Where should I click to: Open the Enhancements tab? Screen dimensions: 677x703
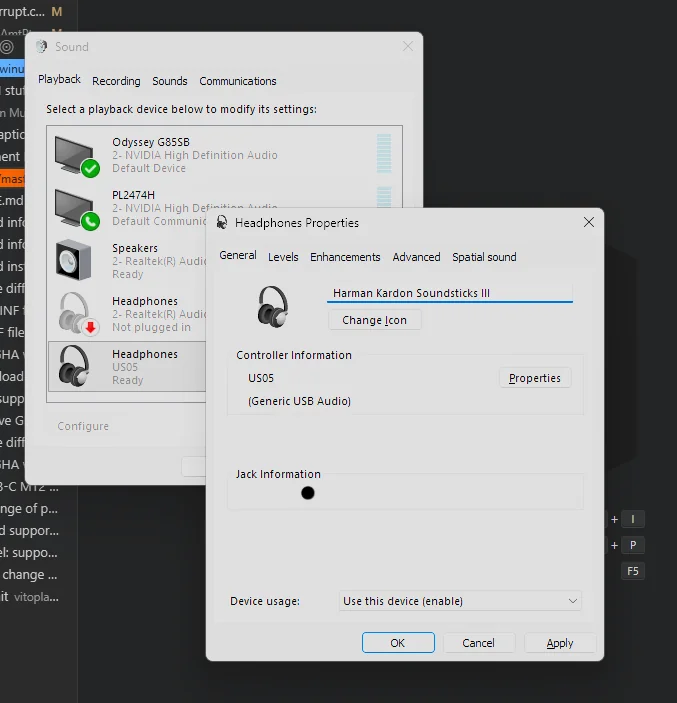[345, 257]
